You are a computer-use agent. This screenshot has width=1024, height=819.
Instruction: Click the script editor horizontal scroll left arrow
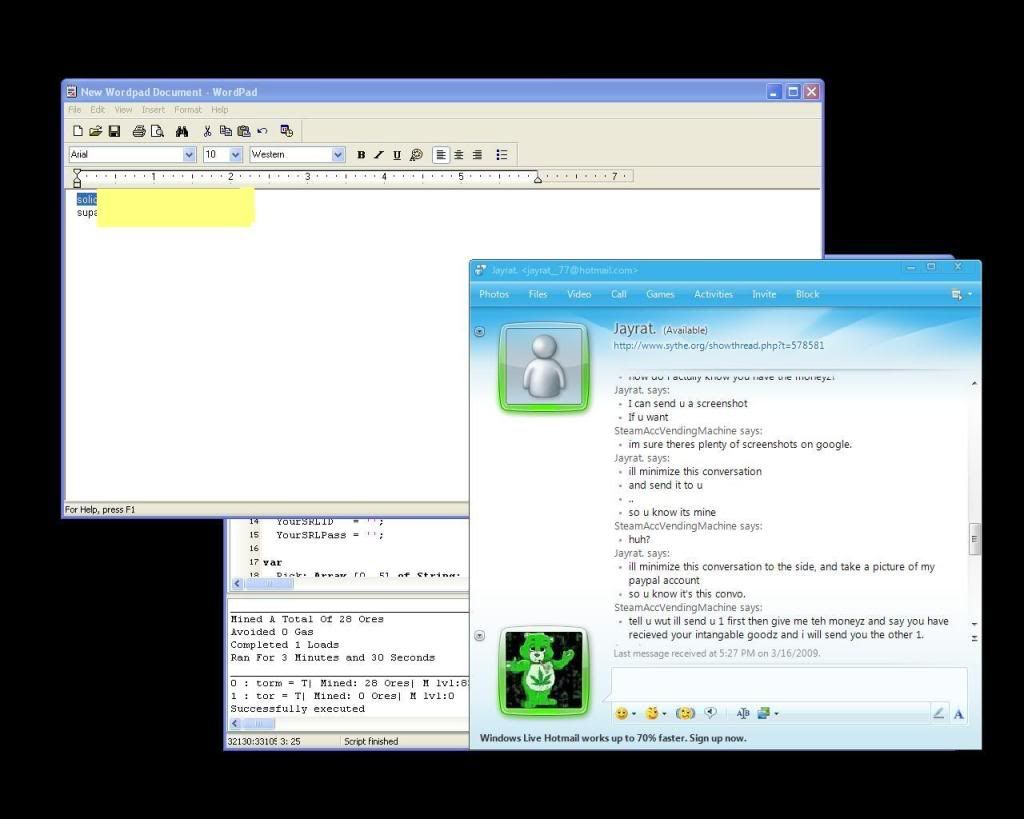coord(237,583)
